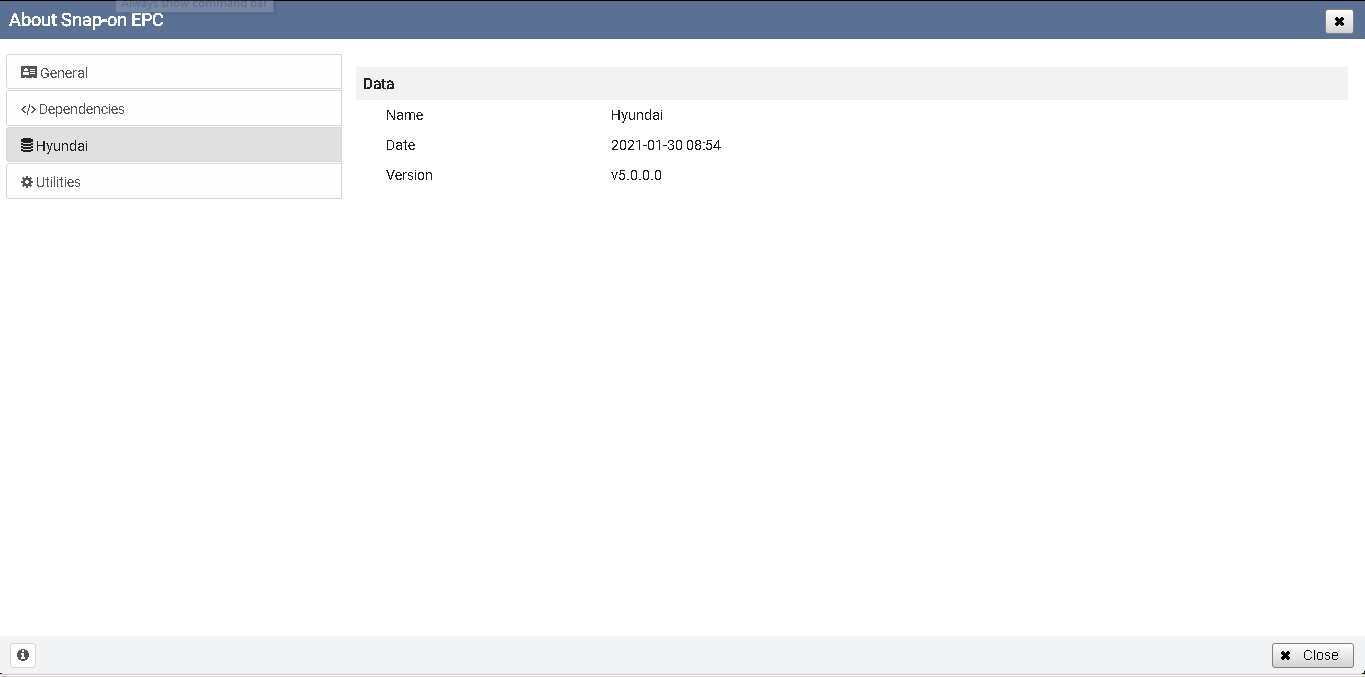Close the About dialog with the X button
This screenshot has height=677, width=1365.
click(1339, 21)
